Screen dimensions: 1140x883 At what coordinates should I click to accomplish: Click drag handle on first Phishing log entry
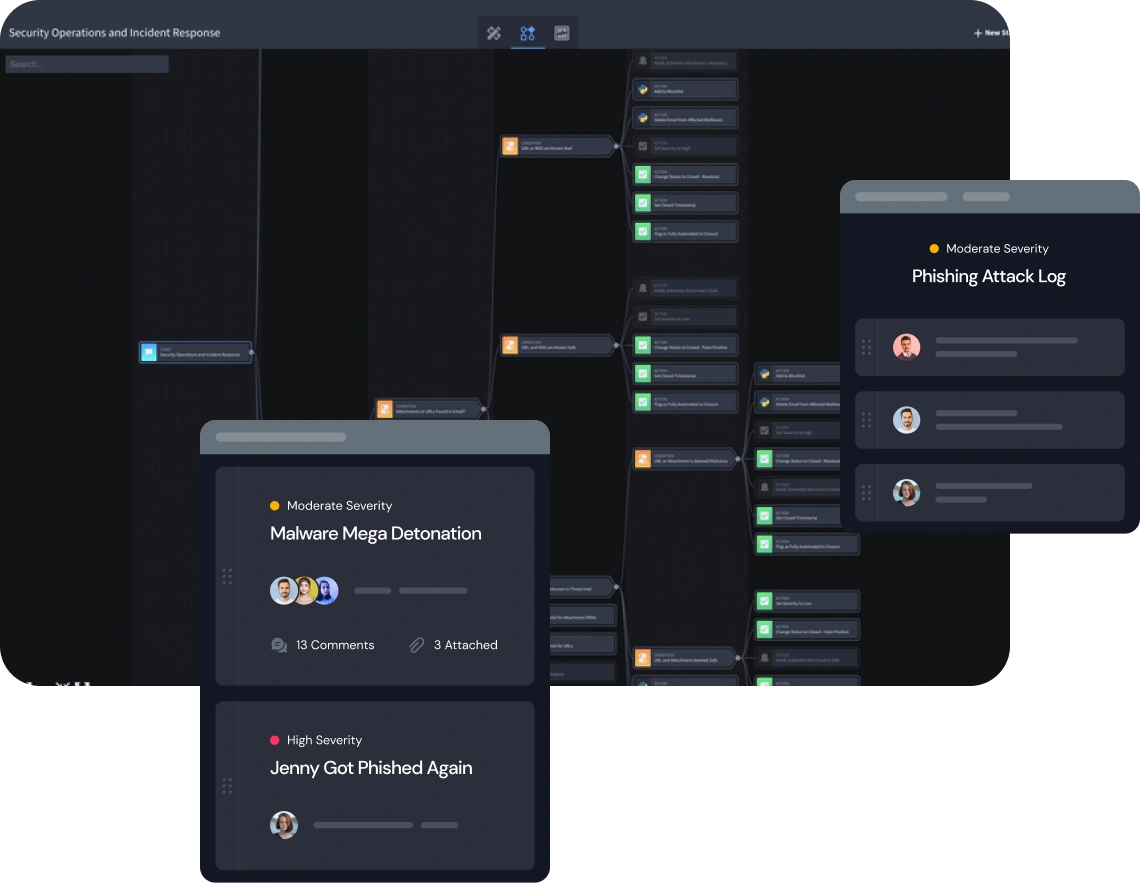point(866,347)
